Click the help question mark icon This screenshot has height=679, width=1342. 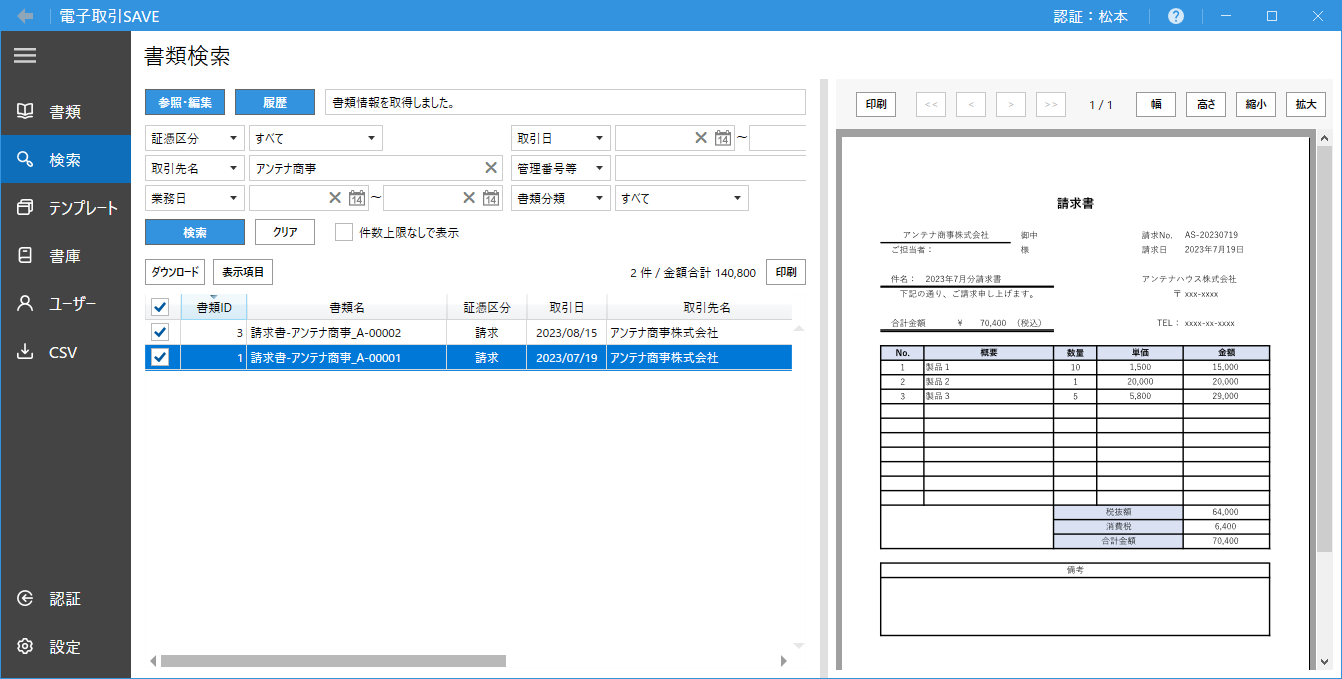[1175, 16]
